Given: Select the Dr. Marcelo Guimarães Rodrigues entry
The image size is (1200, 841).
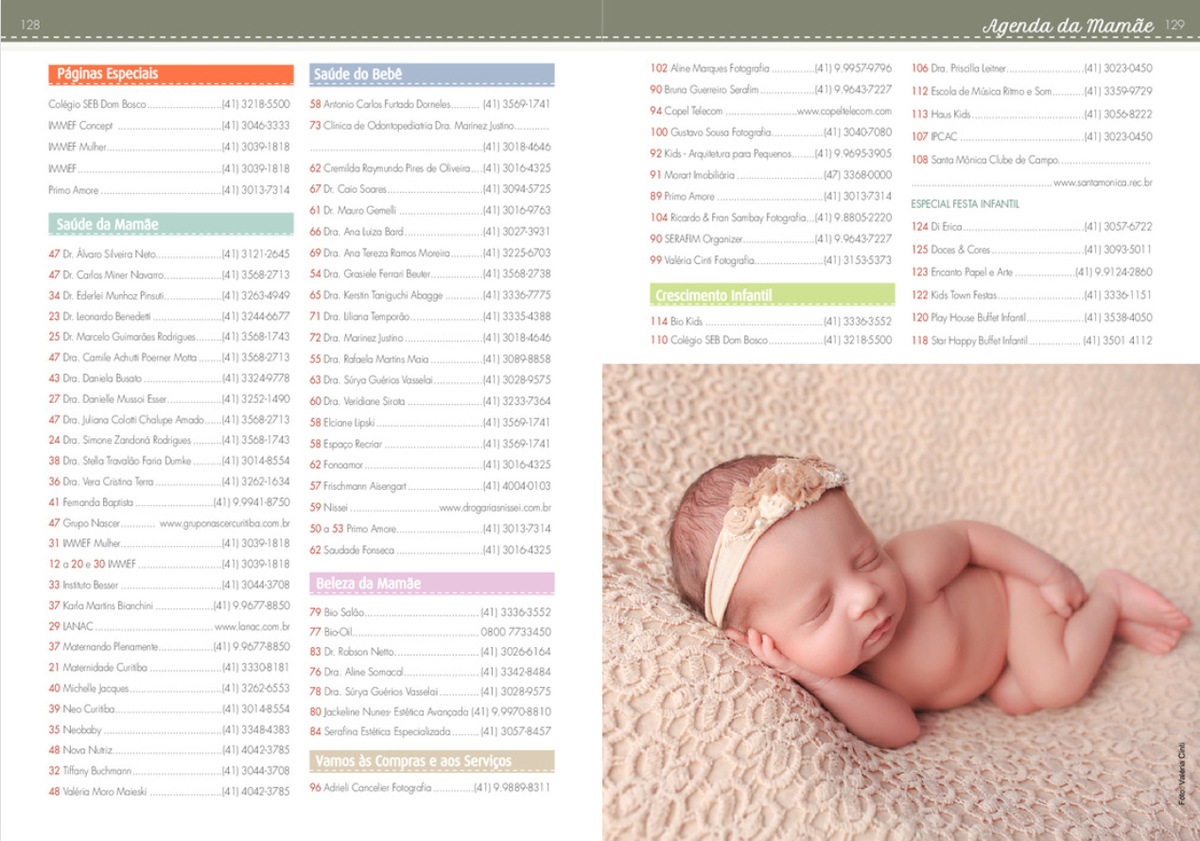Looking at the screenshot, I should click(x=169, y=337).
